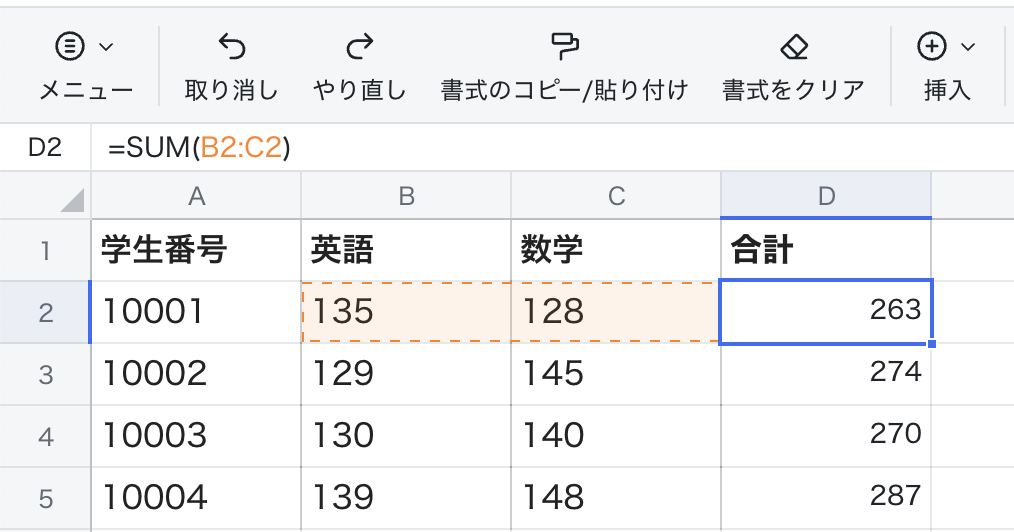Click the clear formatting eraser icon
This screenshot has height=532, width=1014.
coord(793,47)
